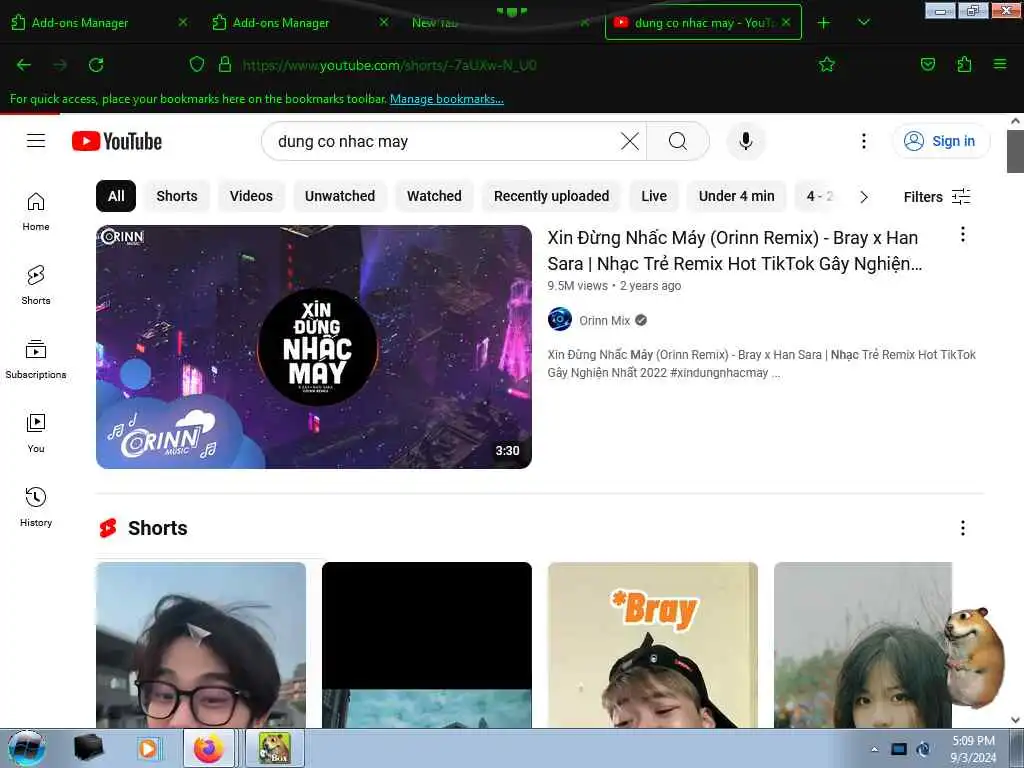Open the Filters panel
Viewport: 1024px width, 768px height.
point(937,197)
